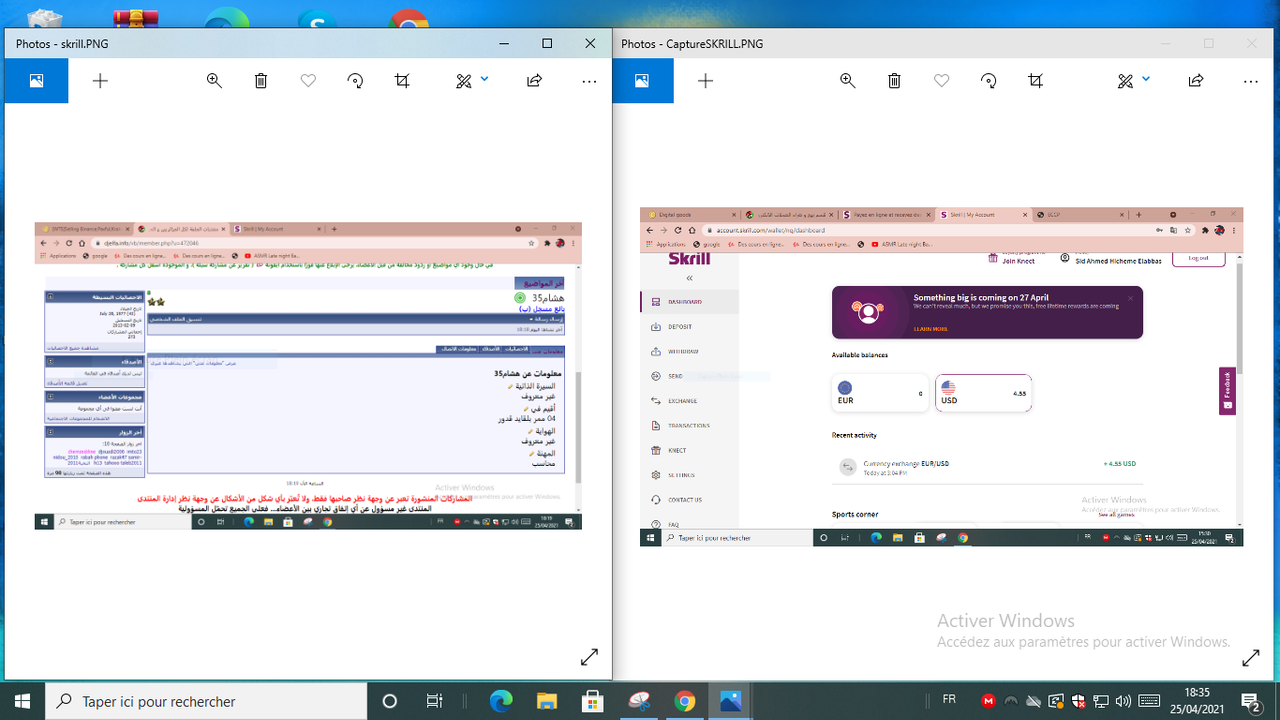Delete the CaptureSKRILL.PNG photo
This screenshot has height=720, width=1280.
coord(895,81)
